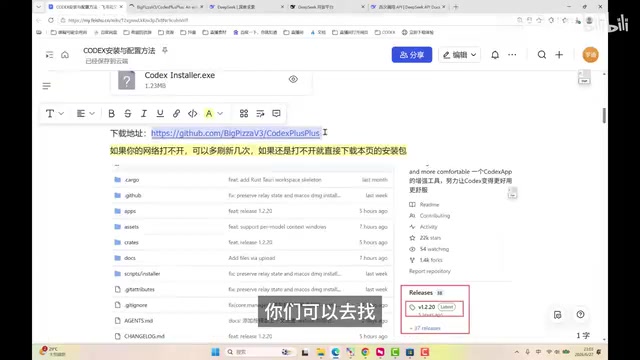Screen dimensions: 640x360
Task: Toggle bold formatting
Action: (x=111, y=113)
